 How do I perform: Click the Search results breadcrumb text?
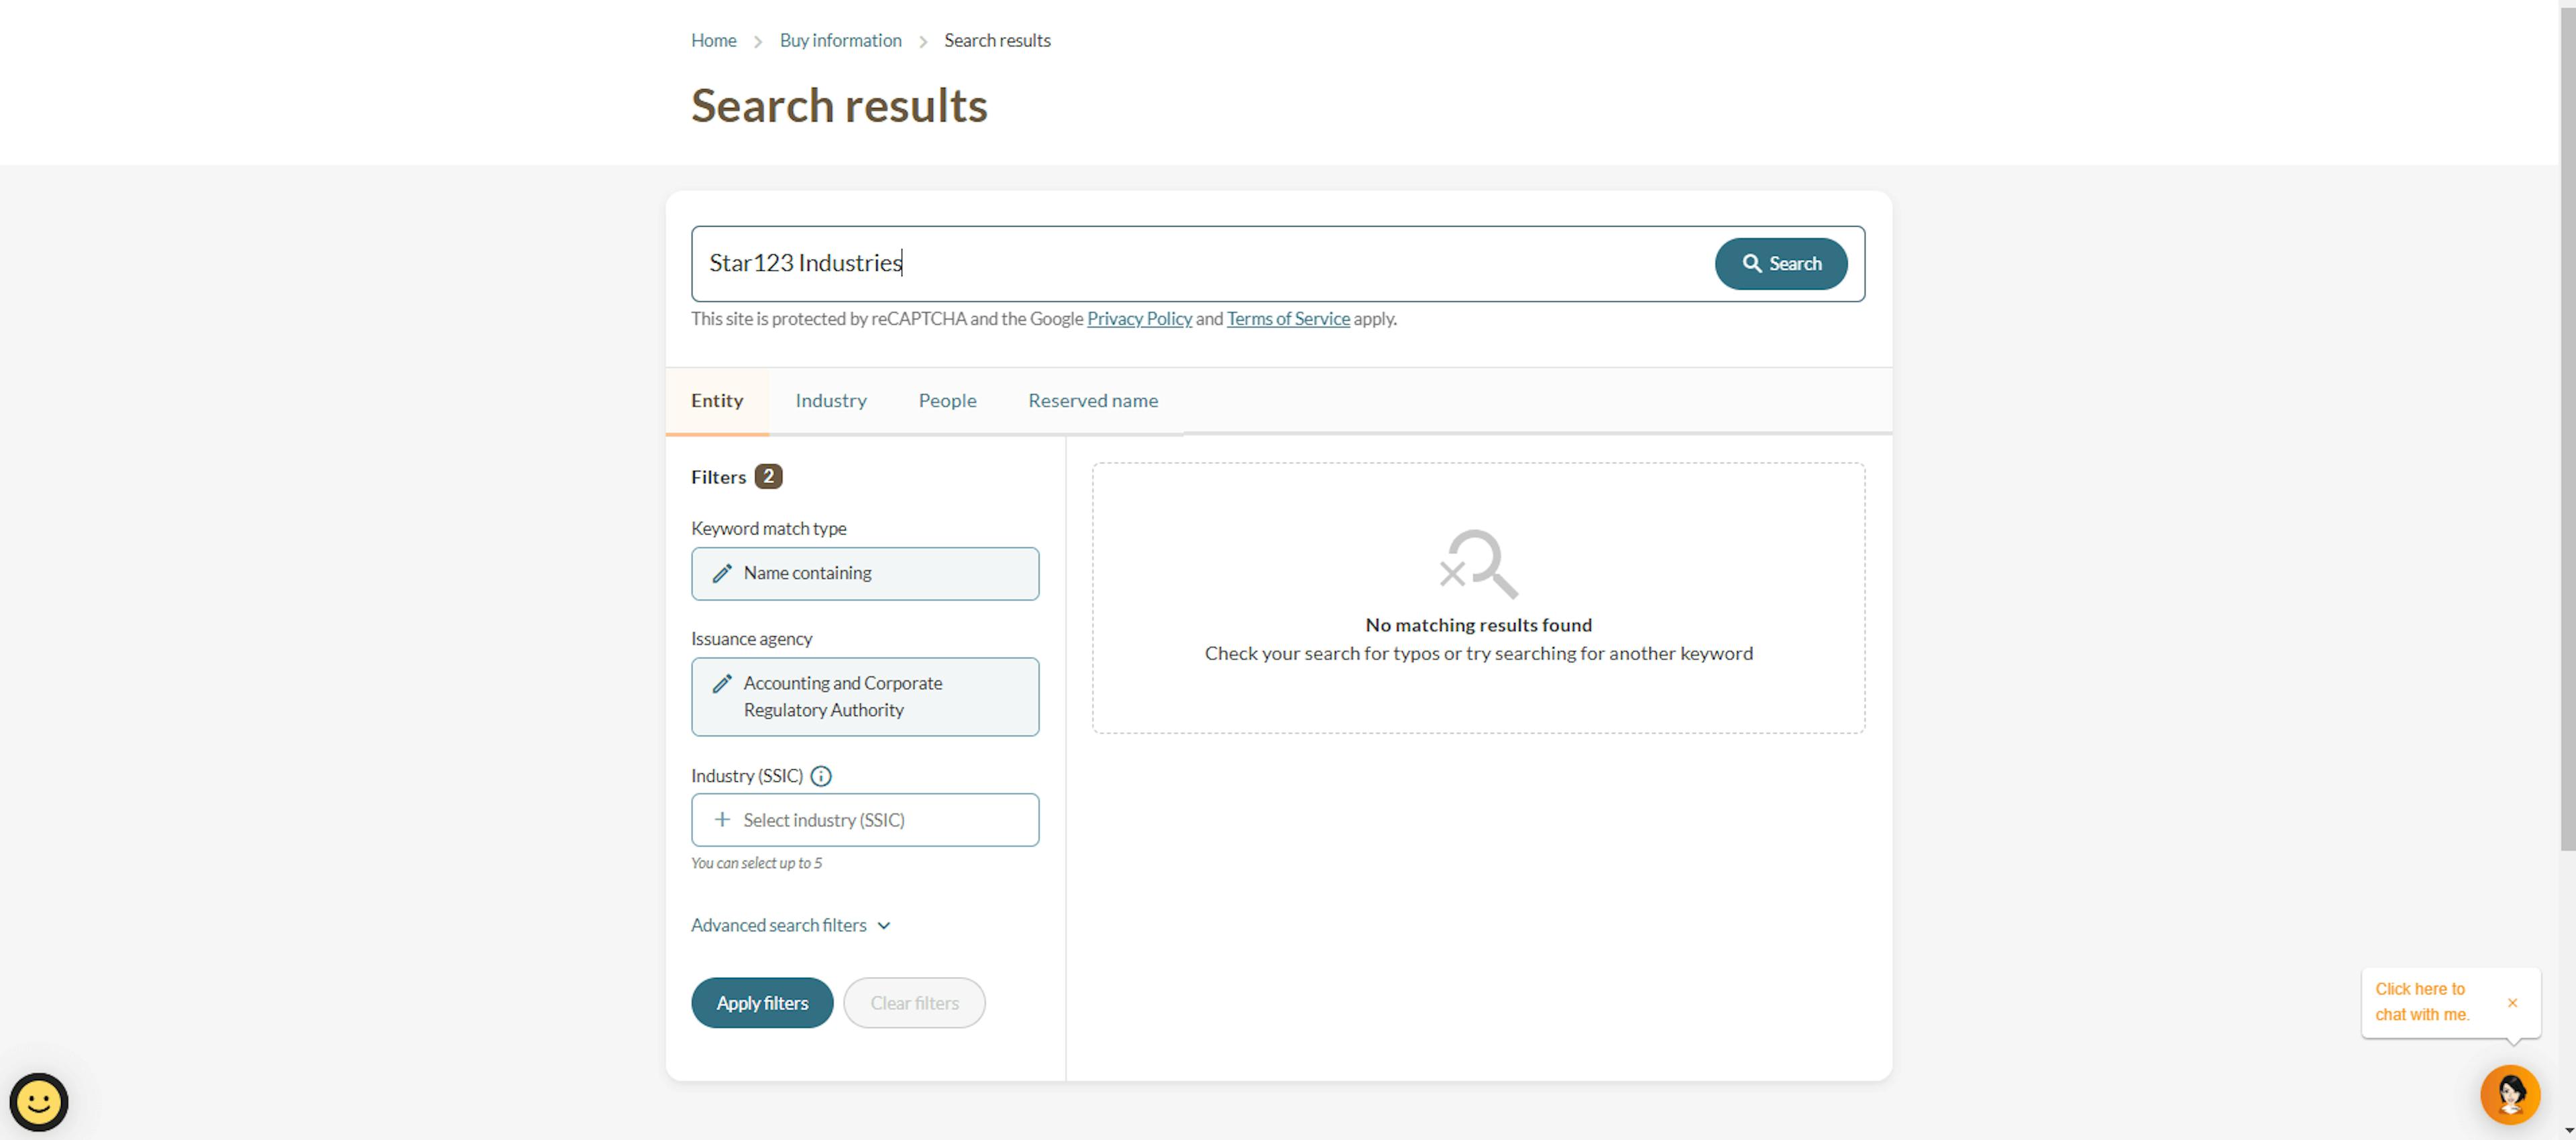[x=997, y=41]
